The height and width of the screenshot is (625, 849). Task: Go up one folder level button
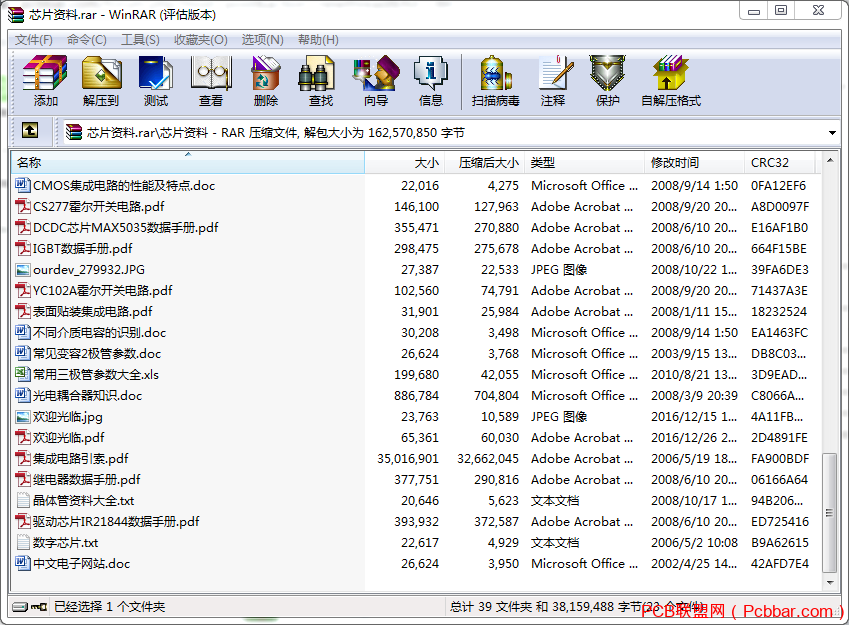click(x=30, y=131)
